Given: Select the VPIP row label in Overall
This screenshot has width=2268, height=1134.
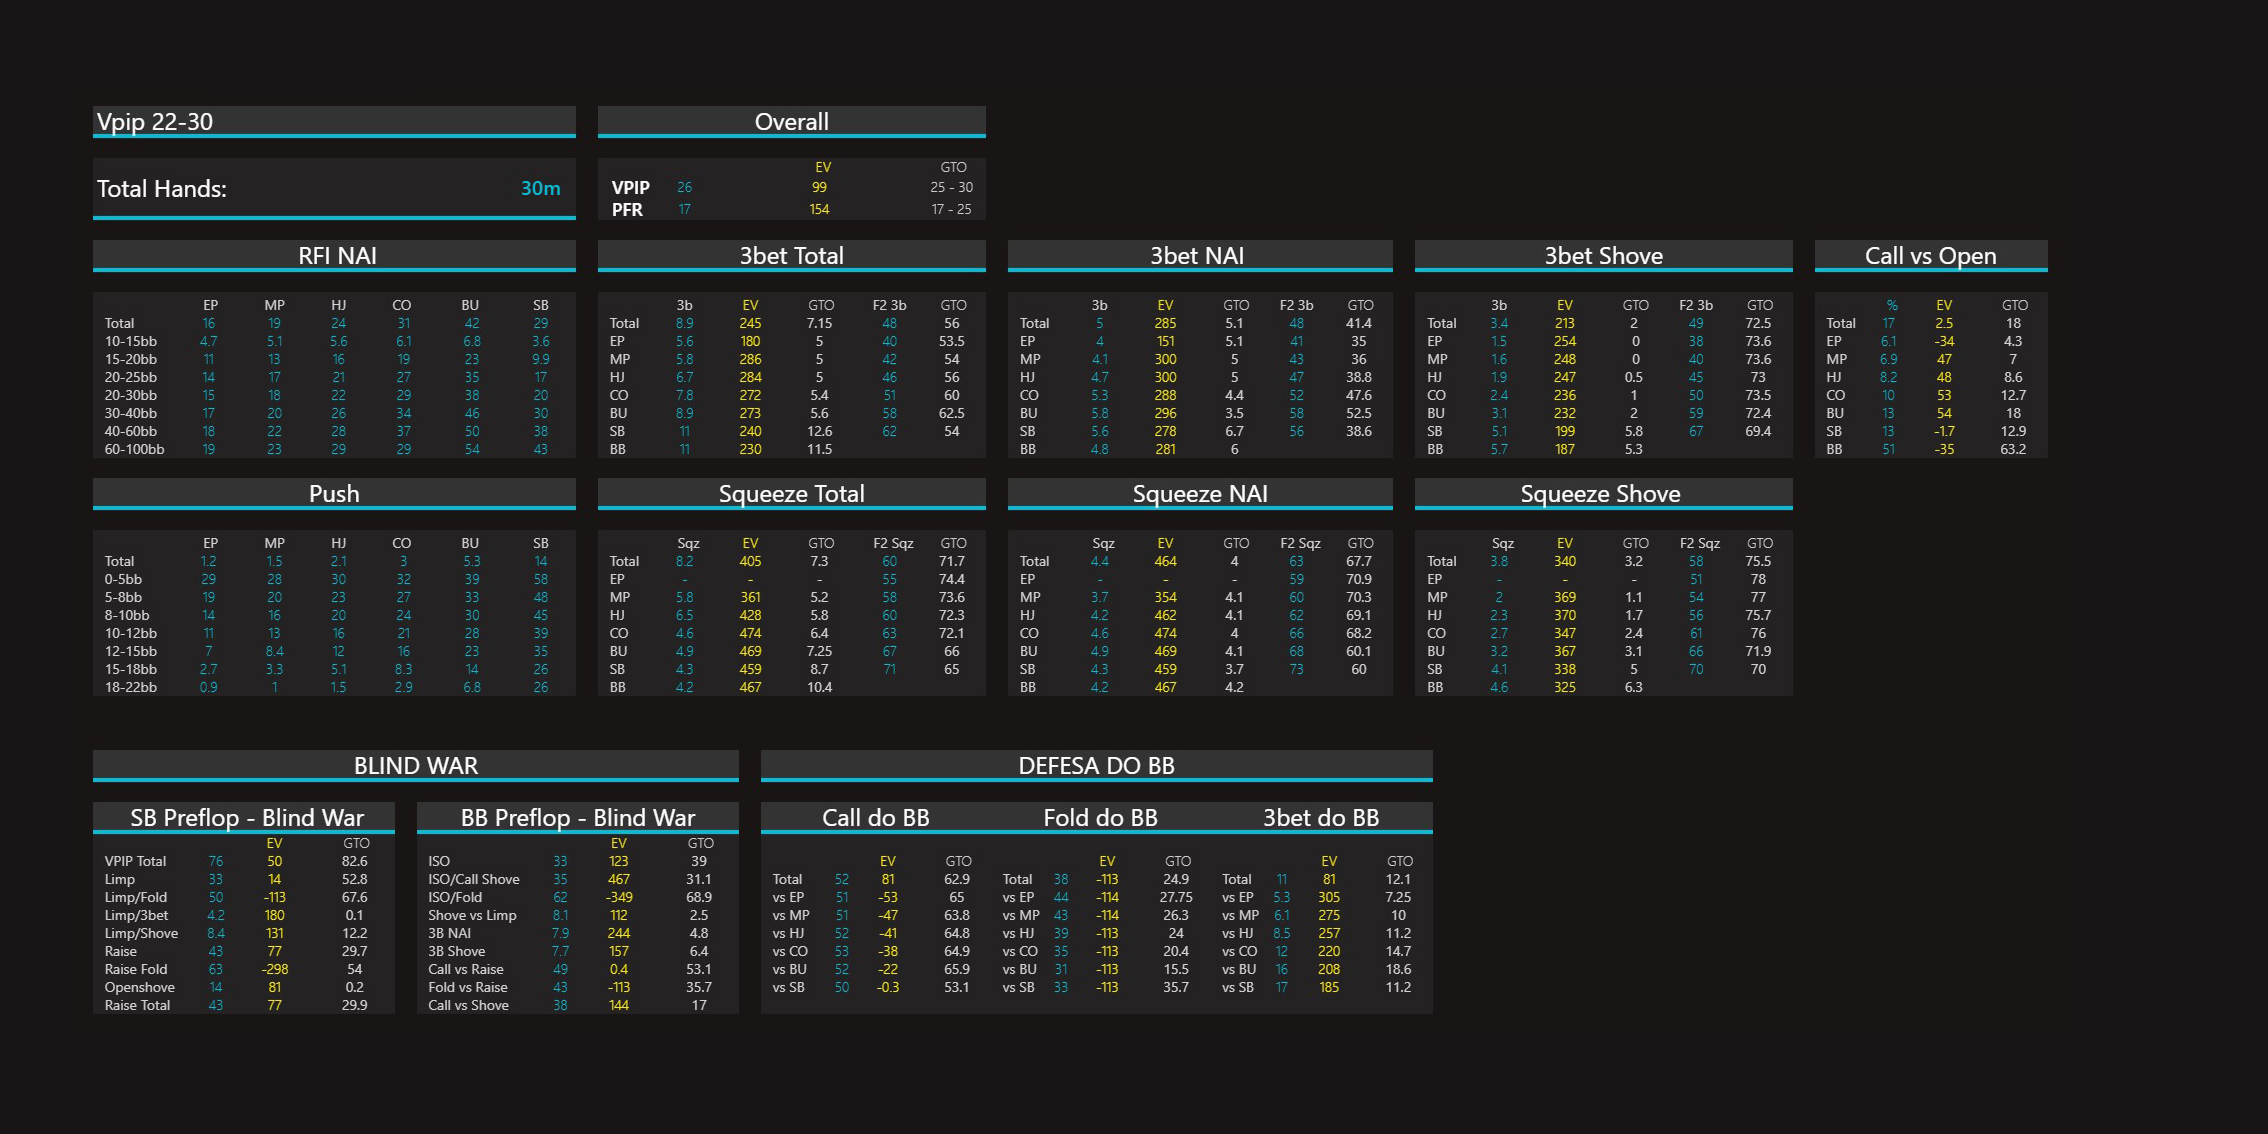Looking at the screenshot, I should pyautogui.click(x=631, y=188).
